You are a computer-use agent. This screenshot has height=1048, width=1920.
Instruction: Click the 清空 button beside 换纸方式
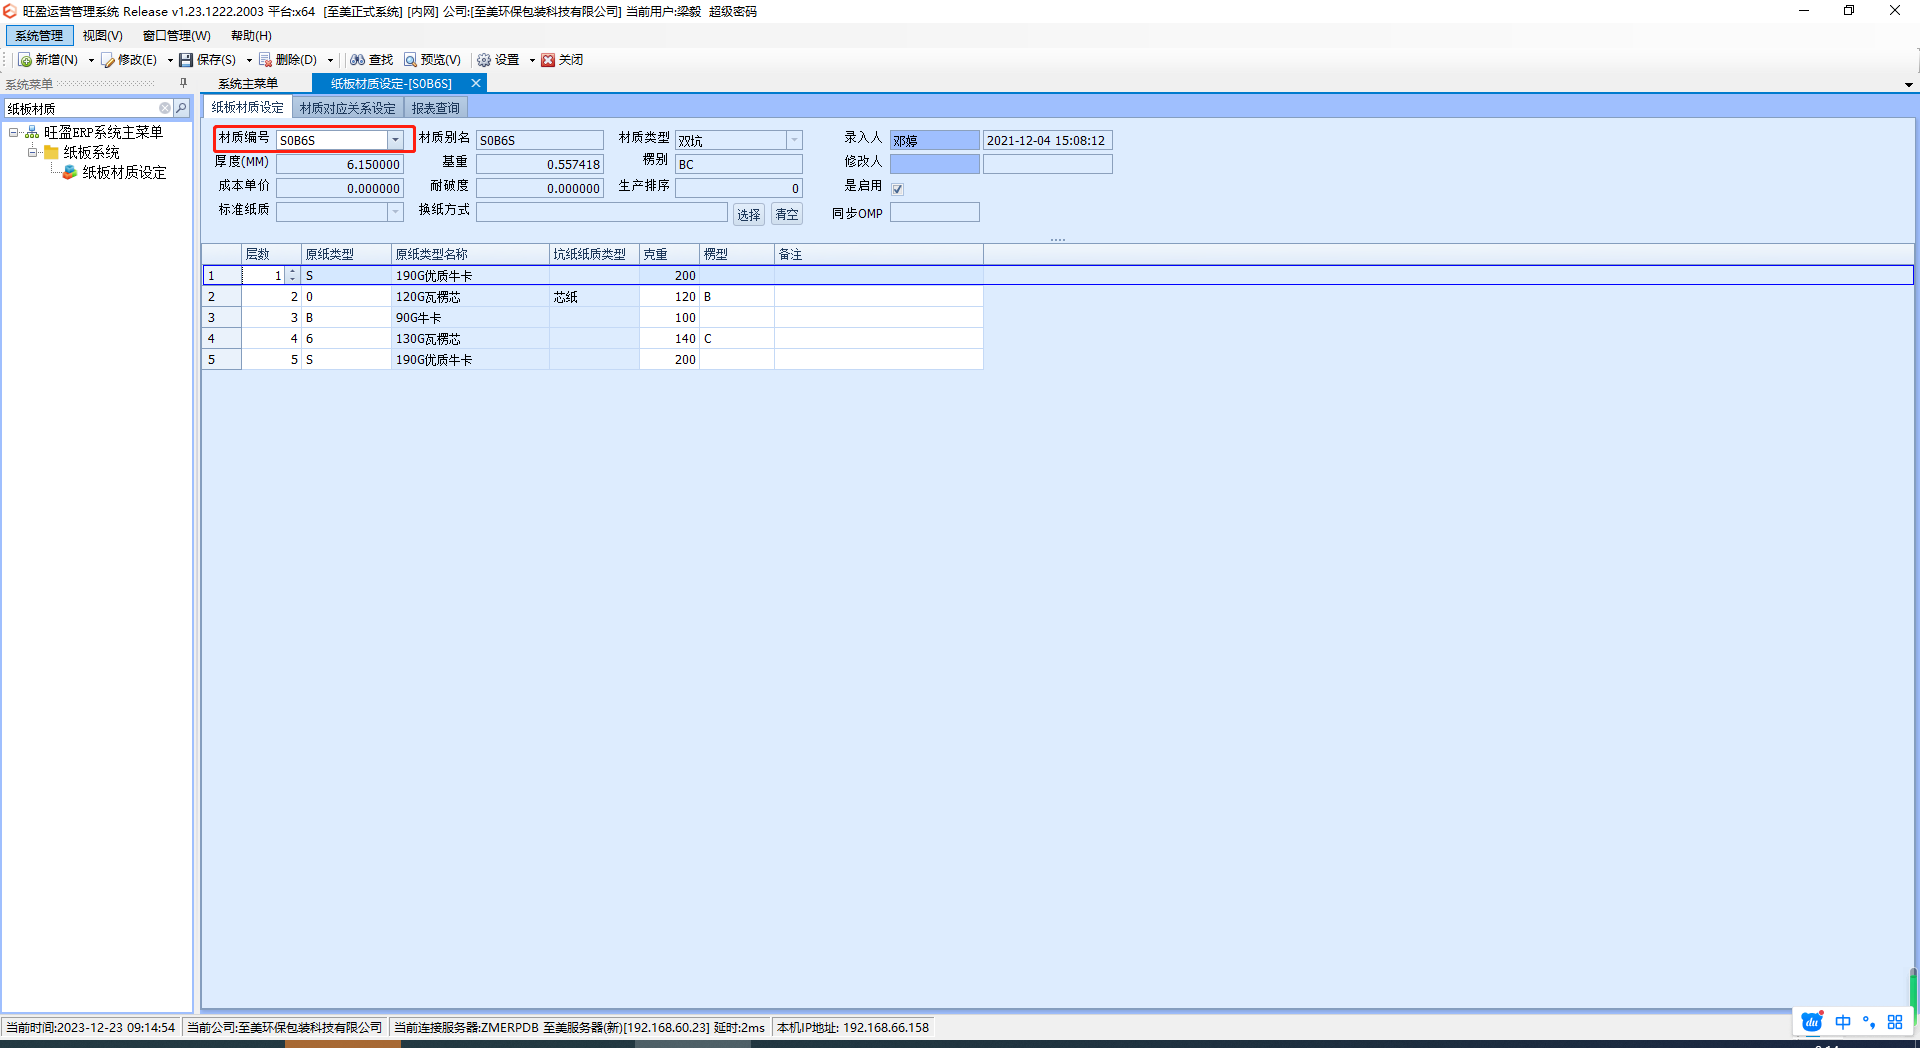(787, 214)
